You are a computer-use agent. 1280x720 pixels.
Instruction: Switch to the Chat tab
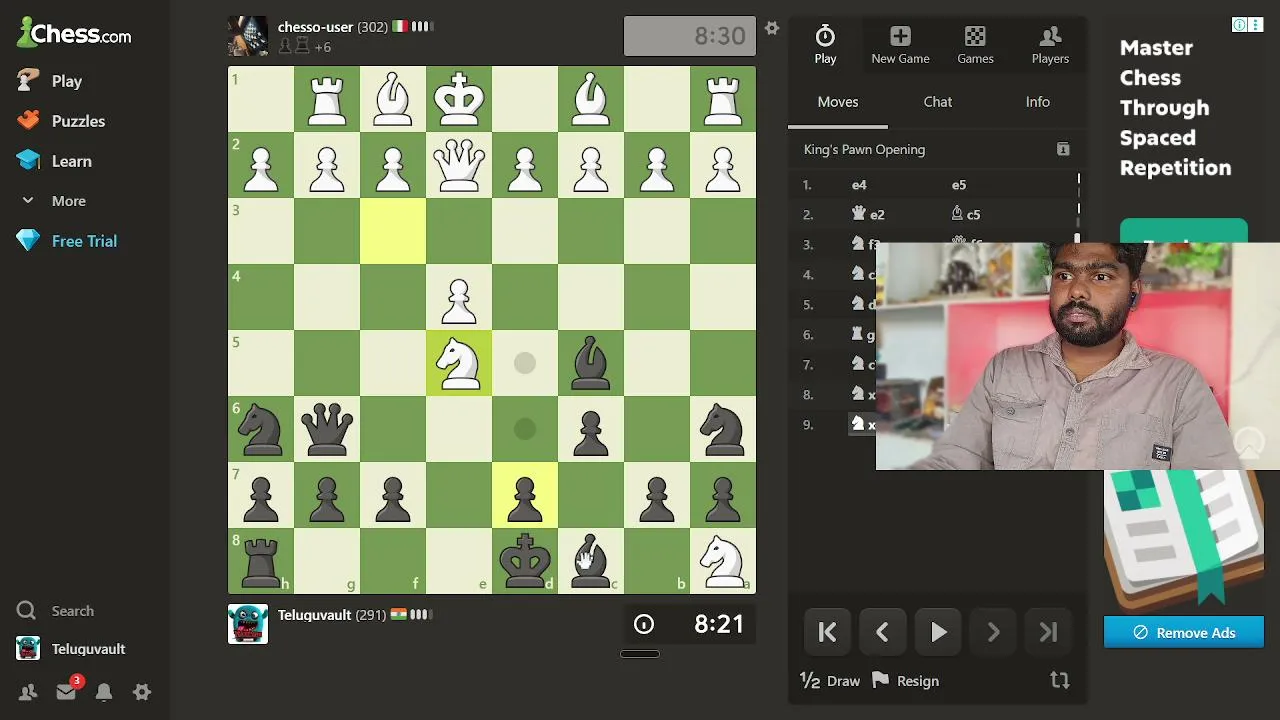click(938, 102)
